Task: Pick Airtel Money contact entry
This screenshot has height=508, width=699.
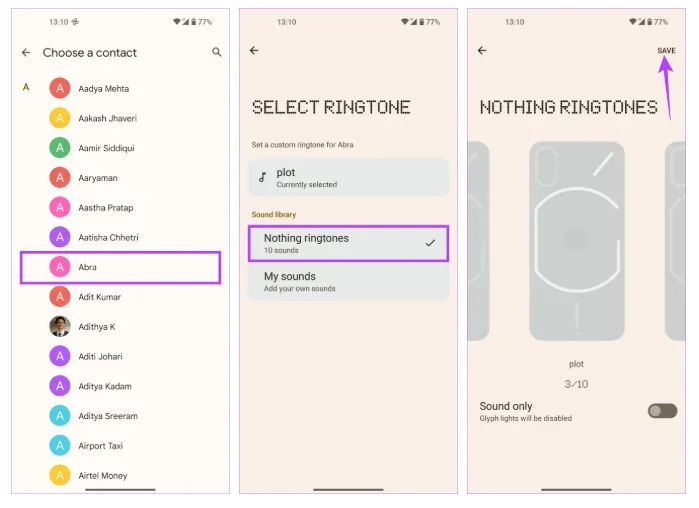Action: [x=103, y=476]
